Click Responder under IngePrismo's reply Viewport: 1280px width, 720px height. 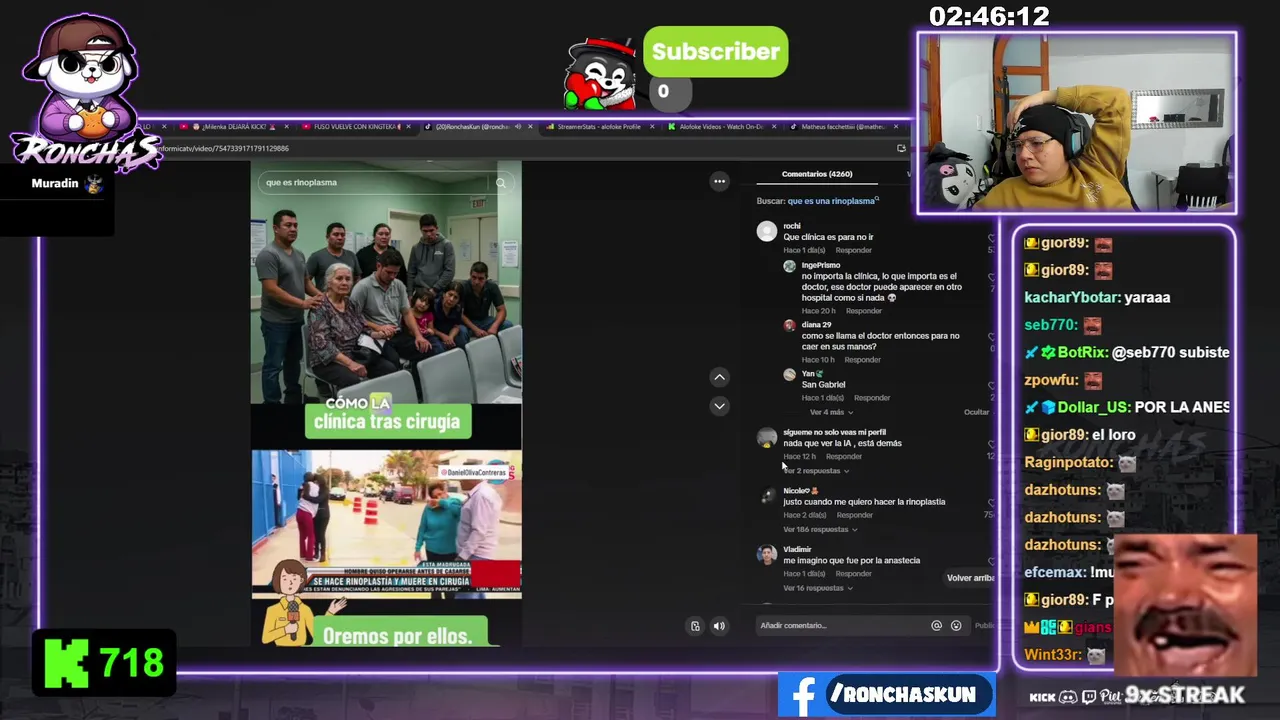point(864,311)
